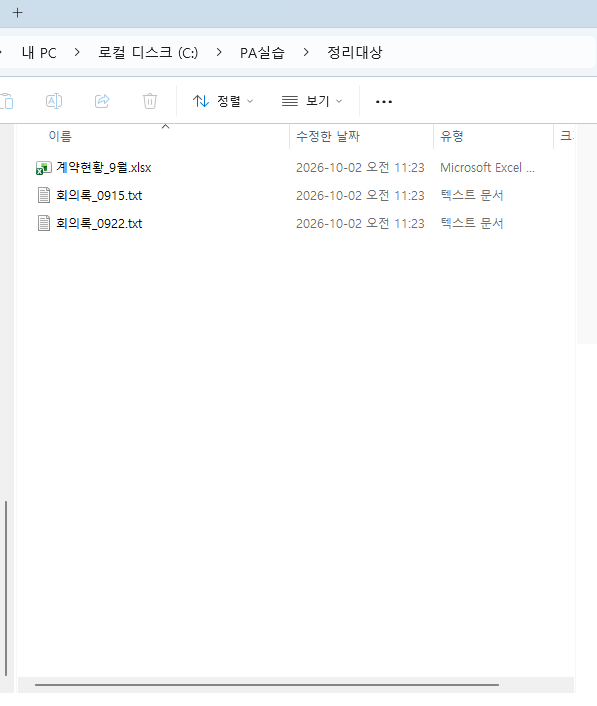Screen dimensions: 597x706
Task: Select the file 계약현황_9월.xlsx
Action: click(104, 168)
